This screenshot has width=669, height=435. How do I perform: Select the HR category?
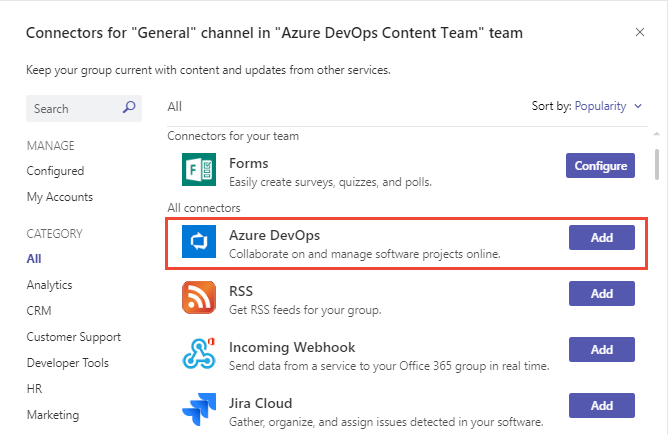click(34, 389)
